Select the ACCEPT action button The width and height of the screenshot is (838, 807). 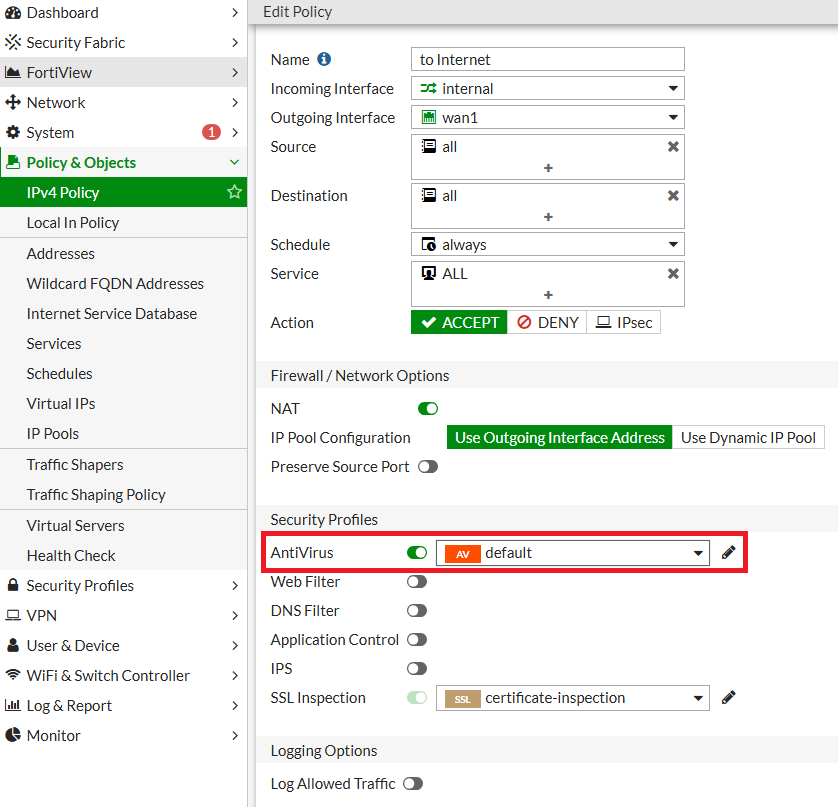point(459,322)
